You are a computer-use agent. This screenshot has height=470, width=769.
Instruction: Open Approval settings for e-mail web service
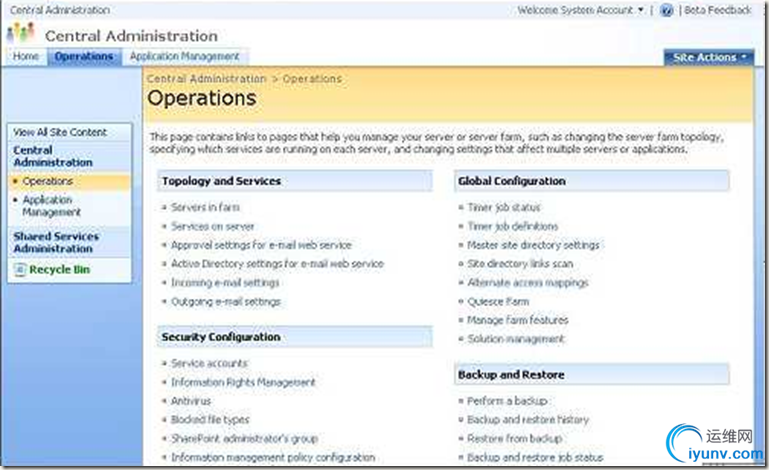pos(261,245)
